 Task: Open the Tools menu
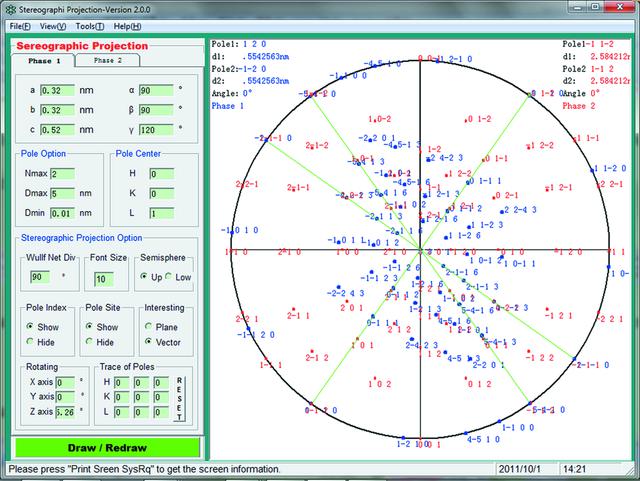[x=89, y=27]
